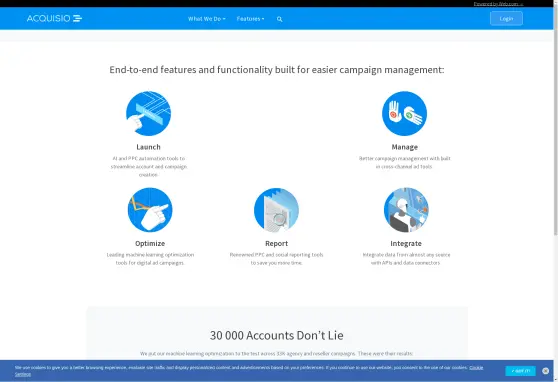Screen dimensions: 558x382
Task: Open the Launch heading link
Action: point(148,147)
